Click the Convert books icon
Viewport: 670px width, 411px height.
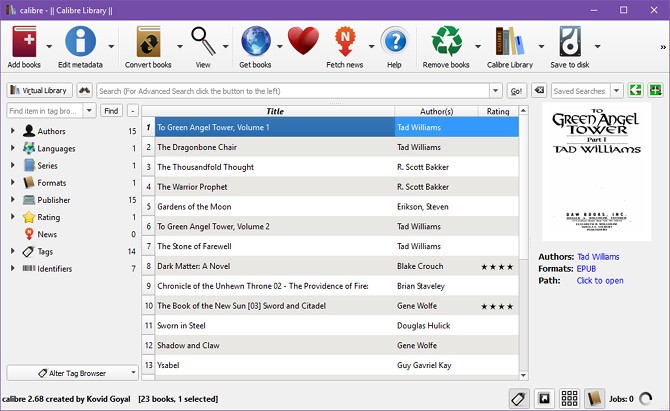pos(148,41)
